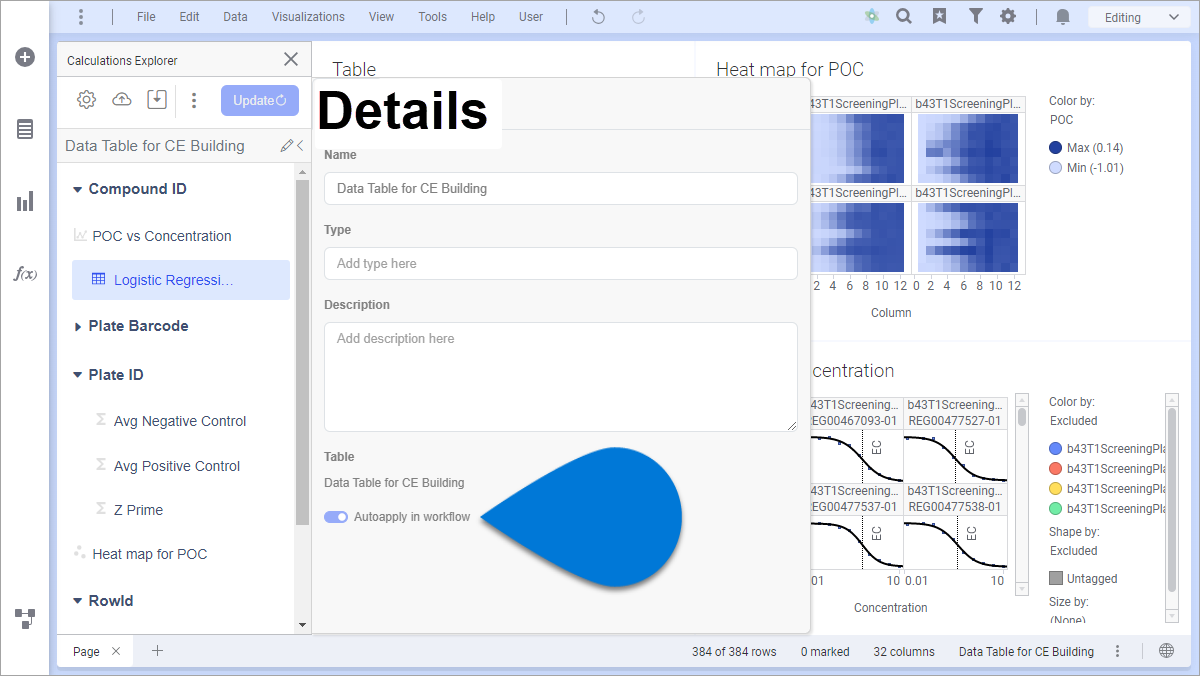1200x676 pixels.
Task: Expand the Plate Barcode tree group
Action: pos(78,327)
